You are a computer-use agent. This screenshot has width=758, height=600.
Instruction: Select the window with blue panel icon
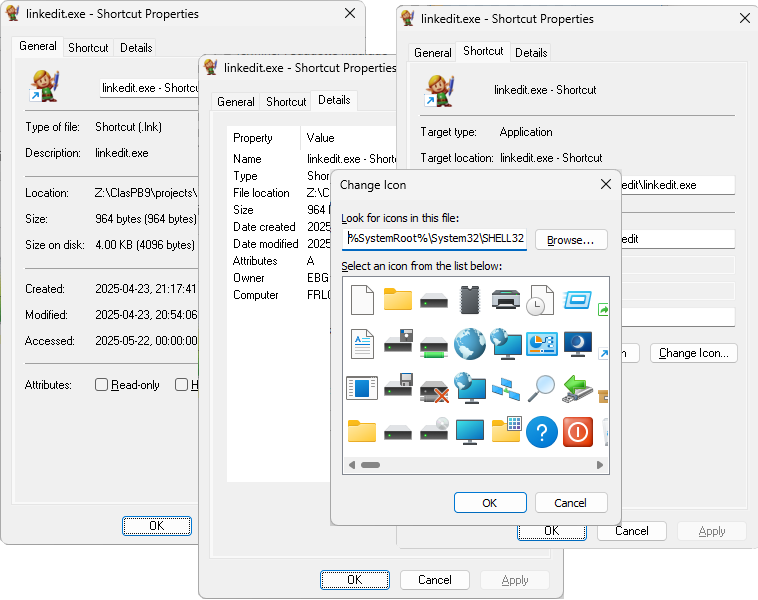click(362, 388)
